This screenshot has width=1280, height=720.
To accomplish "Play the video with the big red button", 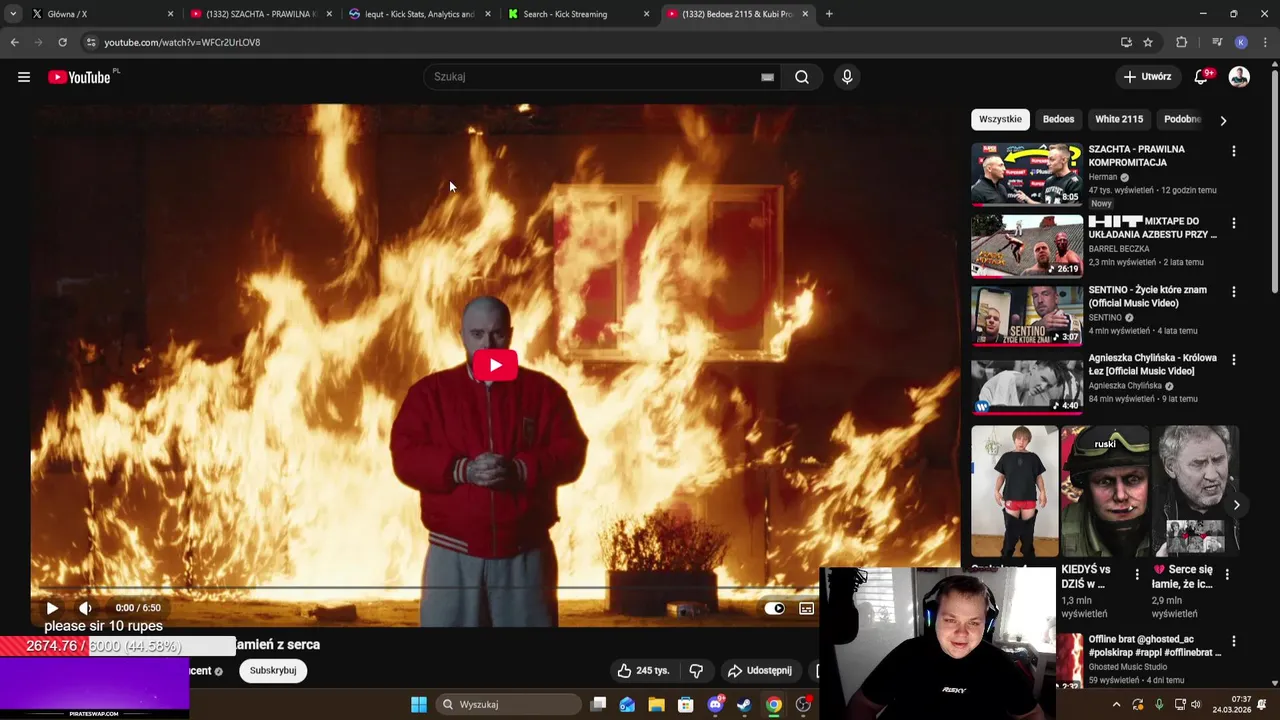I will (495, 365).
